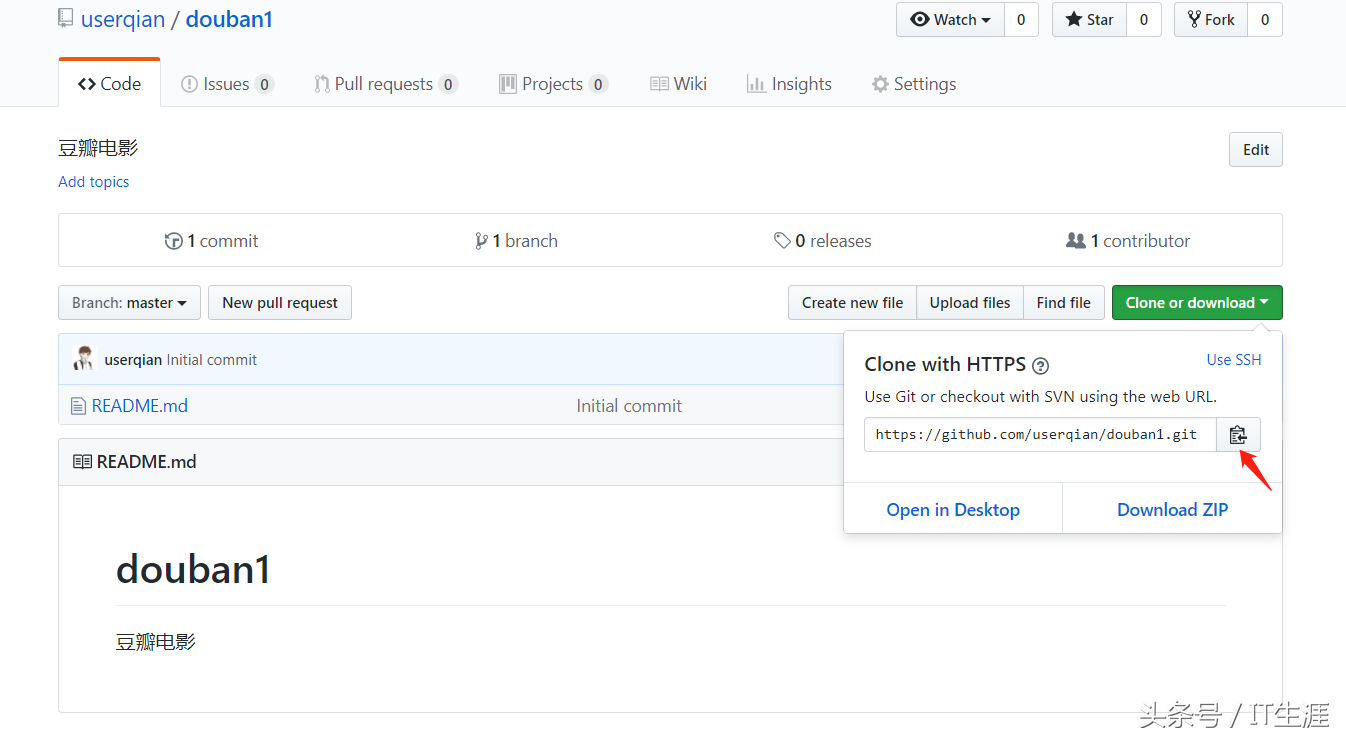Click Download ZIP
The width and height of the screenshot is (1346, 739).
point(1172,510)
